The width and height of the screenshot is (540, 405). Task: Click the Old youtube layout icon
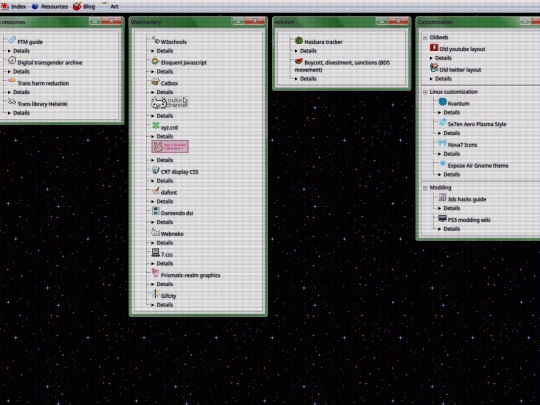pos(434,48)
